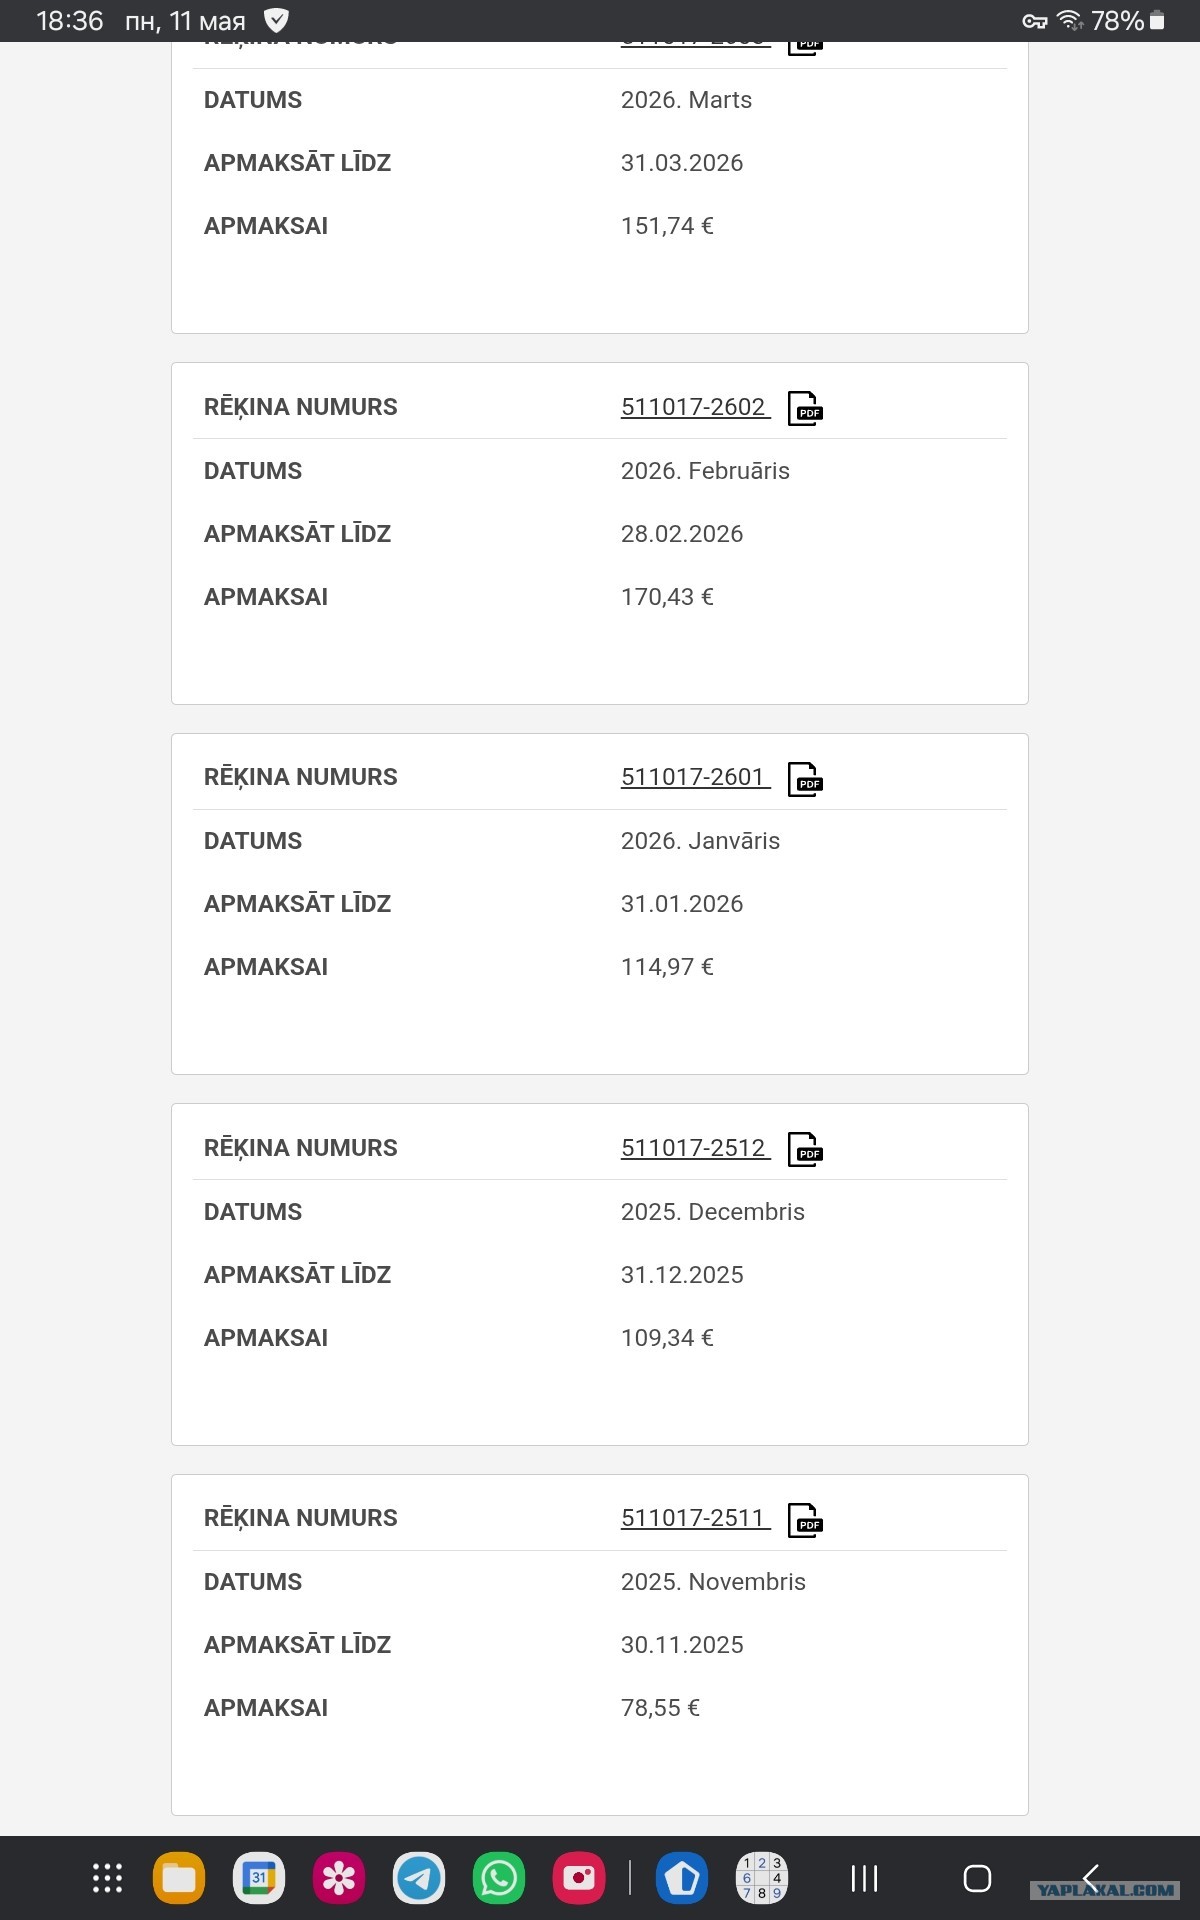The image size is (1200, 1920).
Task: Launch the yellow Files app
Action: click(x=179, y=1878)
